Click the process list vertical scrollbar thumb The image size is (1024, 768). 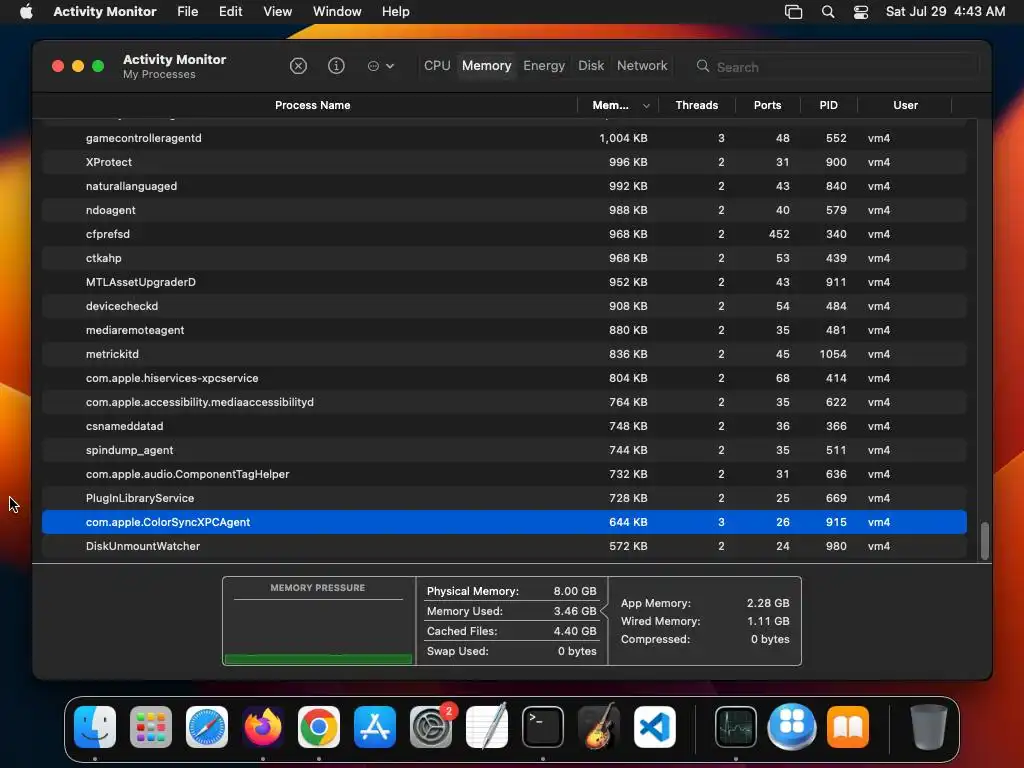point(984,541)
